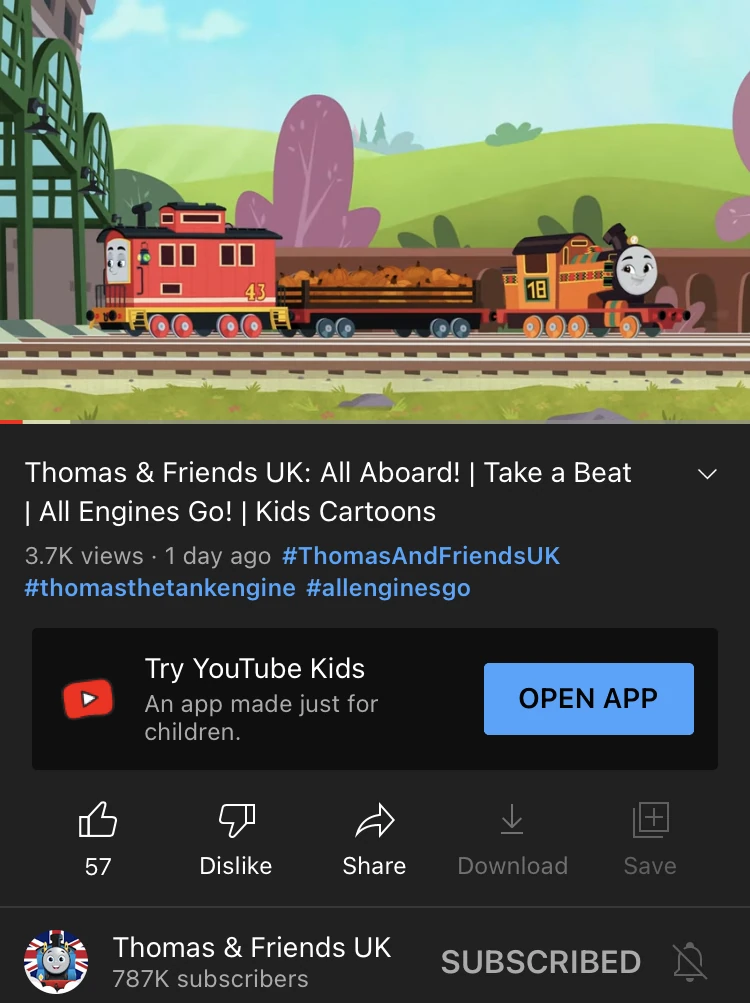The width and height of the screenshot is (750, 1003).
Task: Open the #allenginesgo hashtag link
Action: pyautogui.click(x=388, y=587)
